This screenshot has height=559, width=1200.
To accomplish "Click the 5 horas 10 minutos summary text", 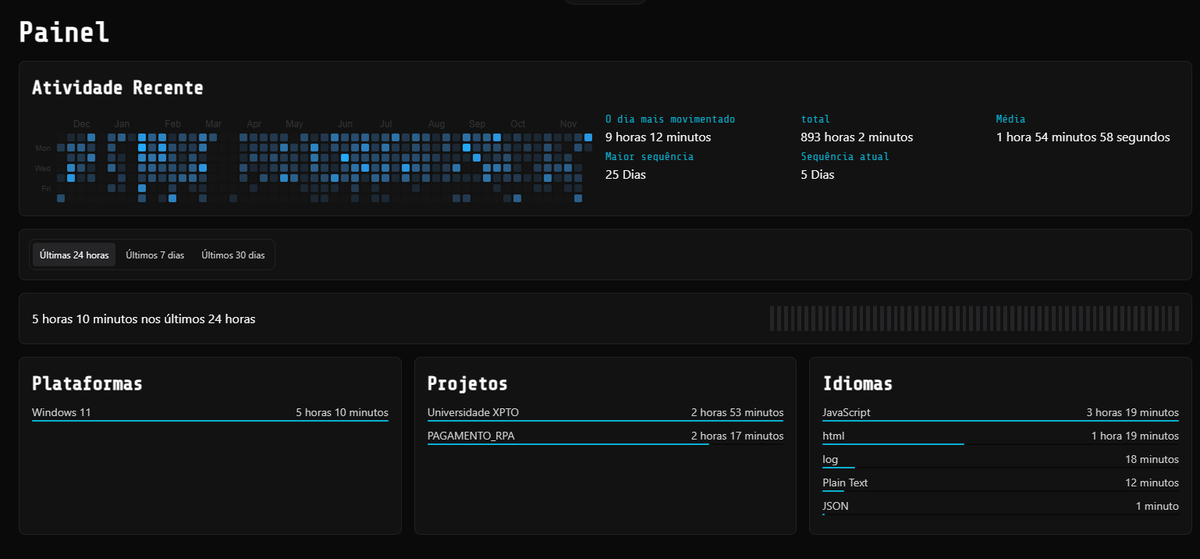I will coord(144,319).
